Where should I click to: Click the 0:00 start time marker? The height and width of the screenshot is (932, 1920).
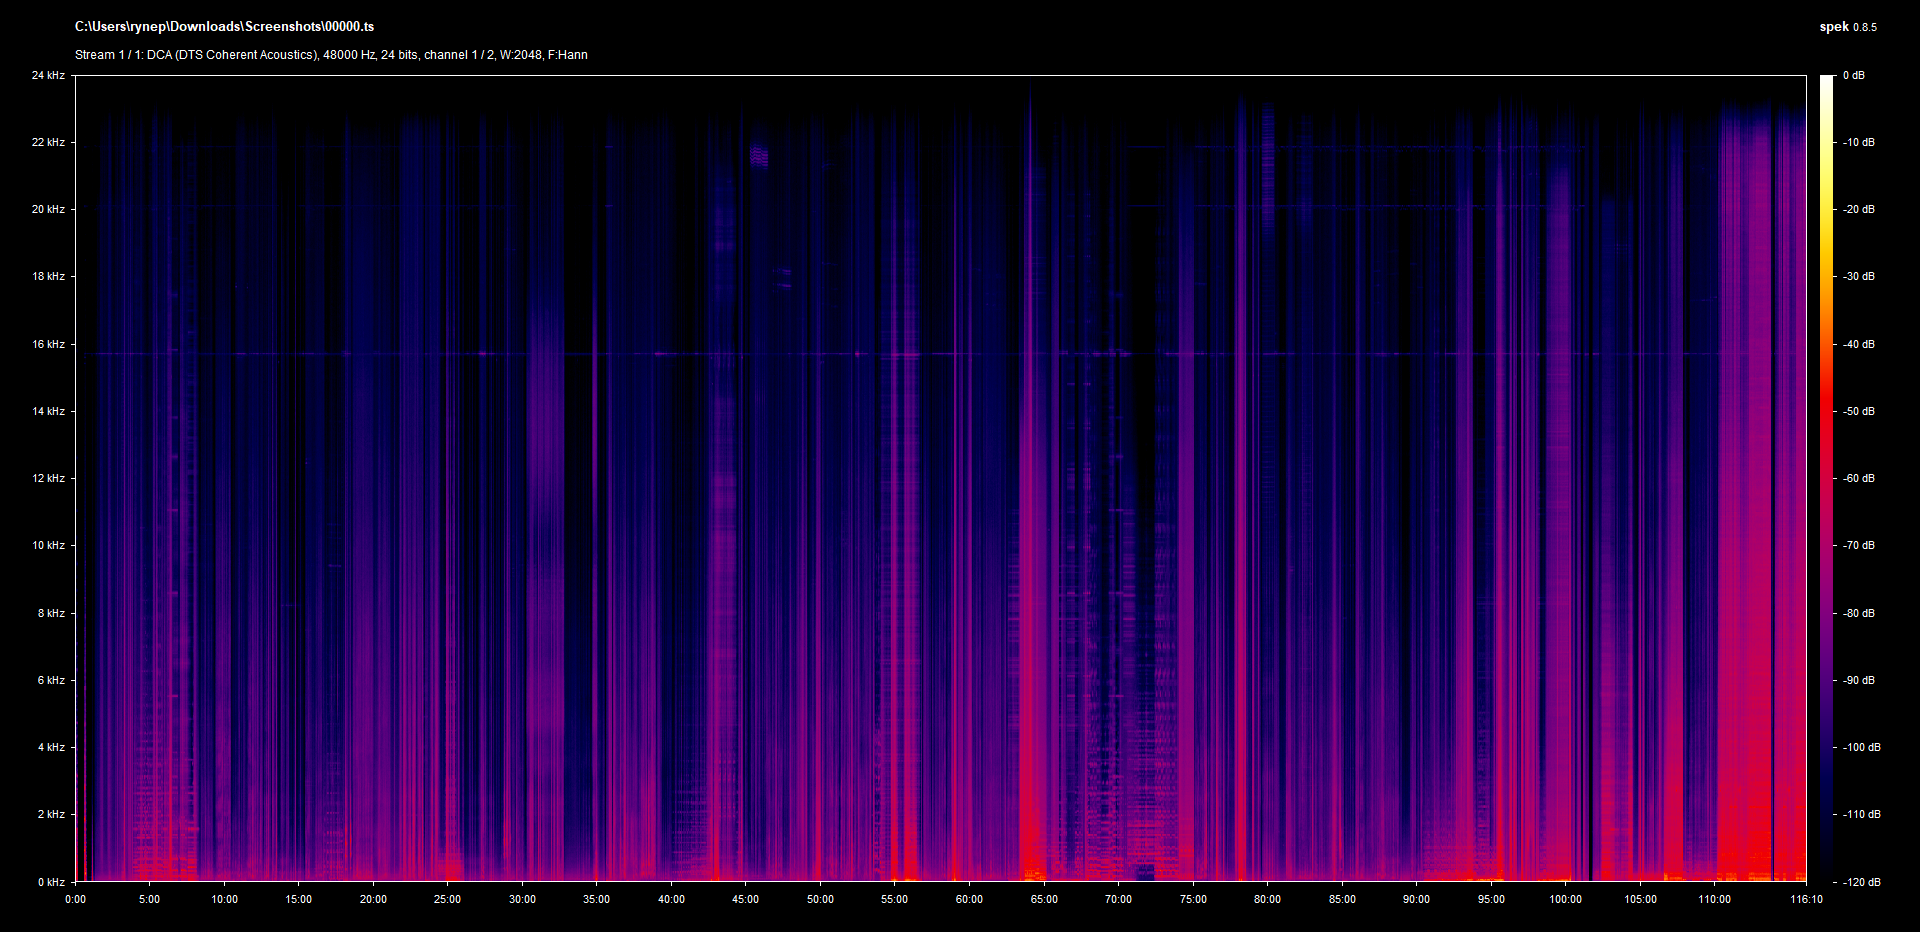(x=76, y=899)
